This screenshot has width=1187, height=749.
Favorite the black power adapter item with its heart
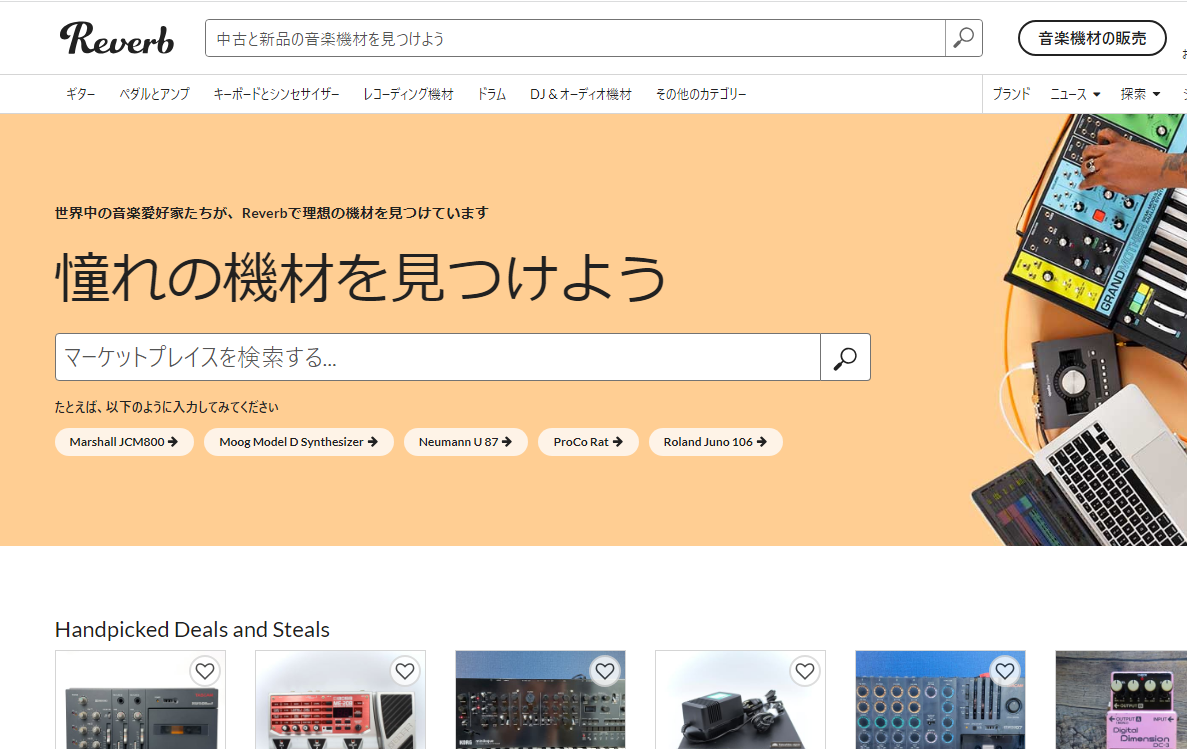(x=805, y=671)
